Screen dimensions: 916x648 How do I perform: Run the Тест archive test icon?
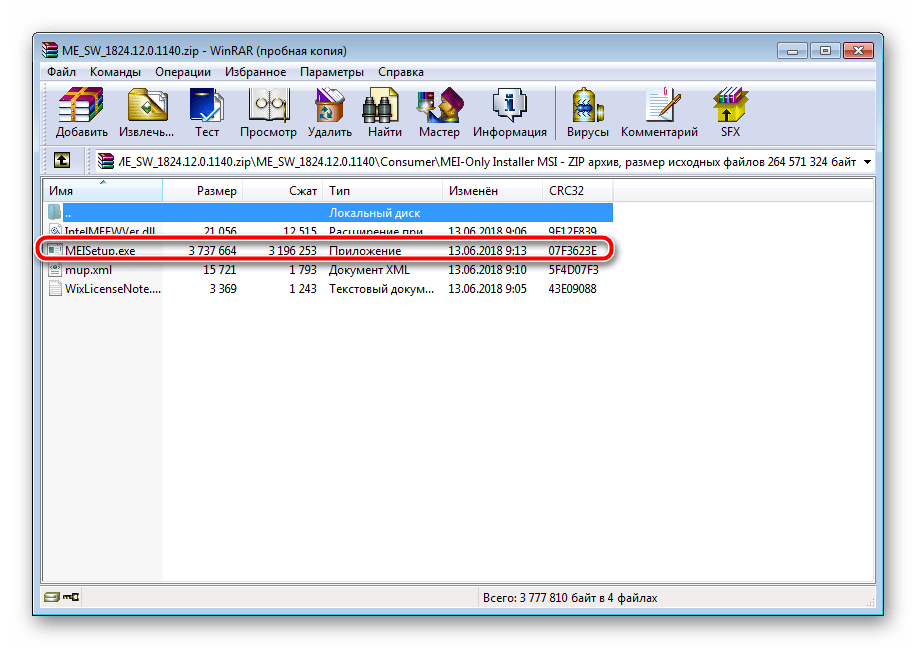(207, 112)
